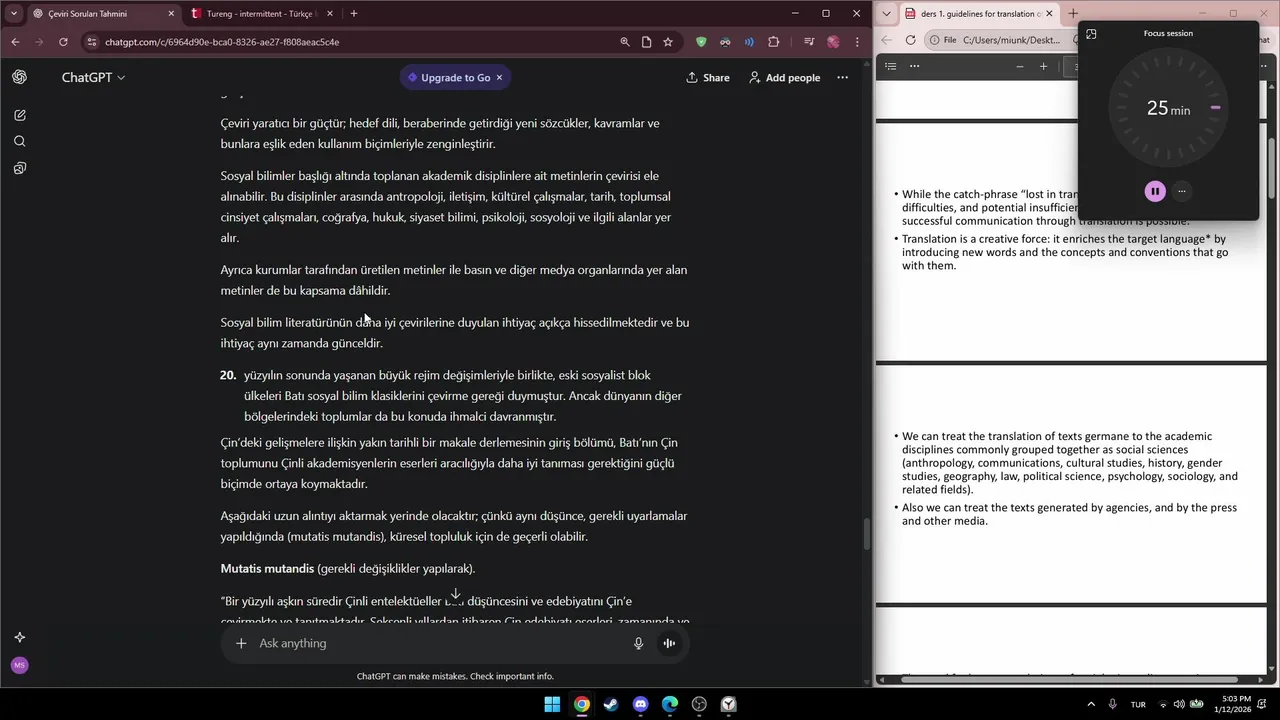1280x720 pixels.
Task: Open the search chats icon in sidebar
Action: point(19,141)
